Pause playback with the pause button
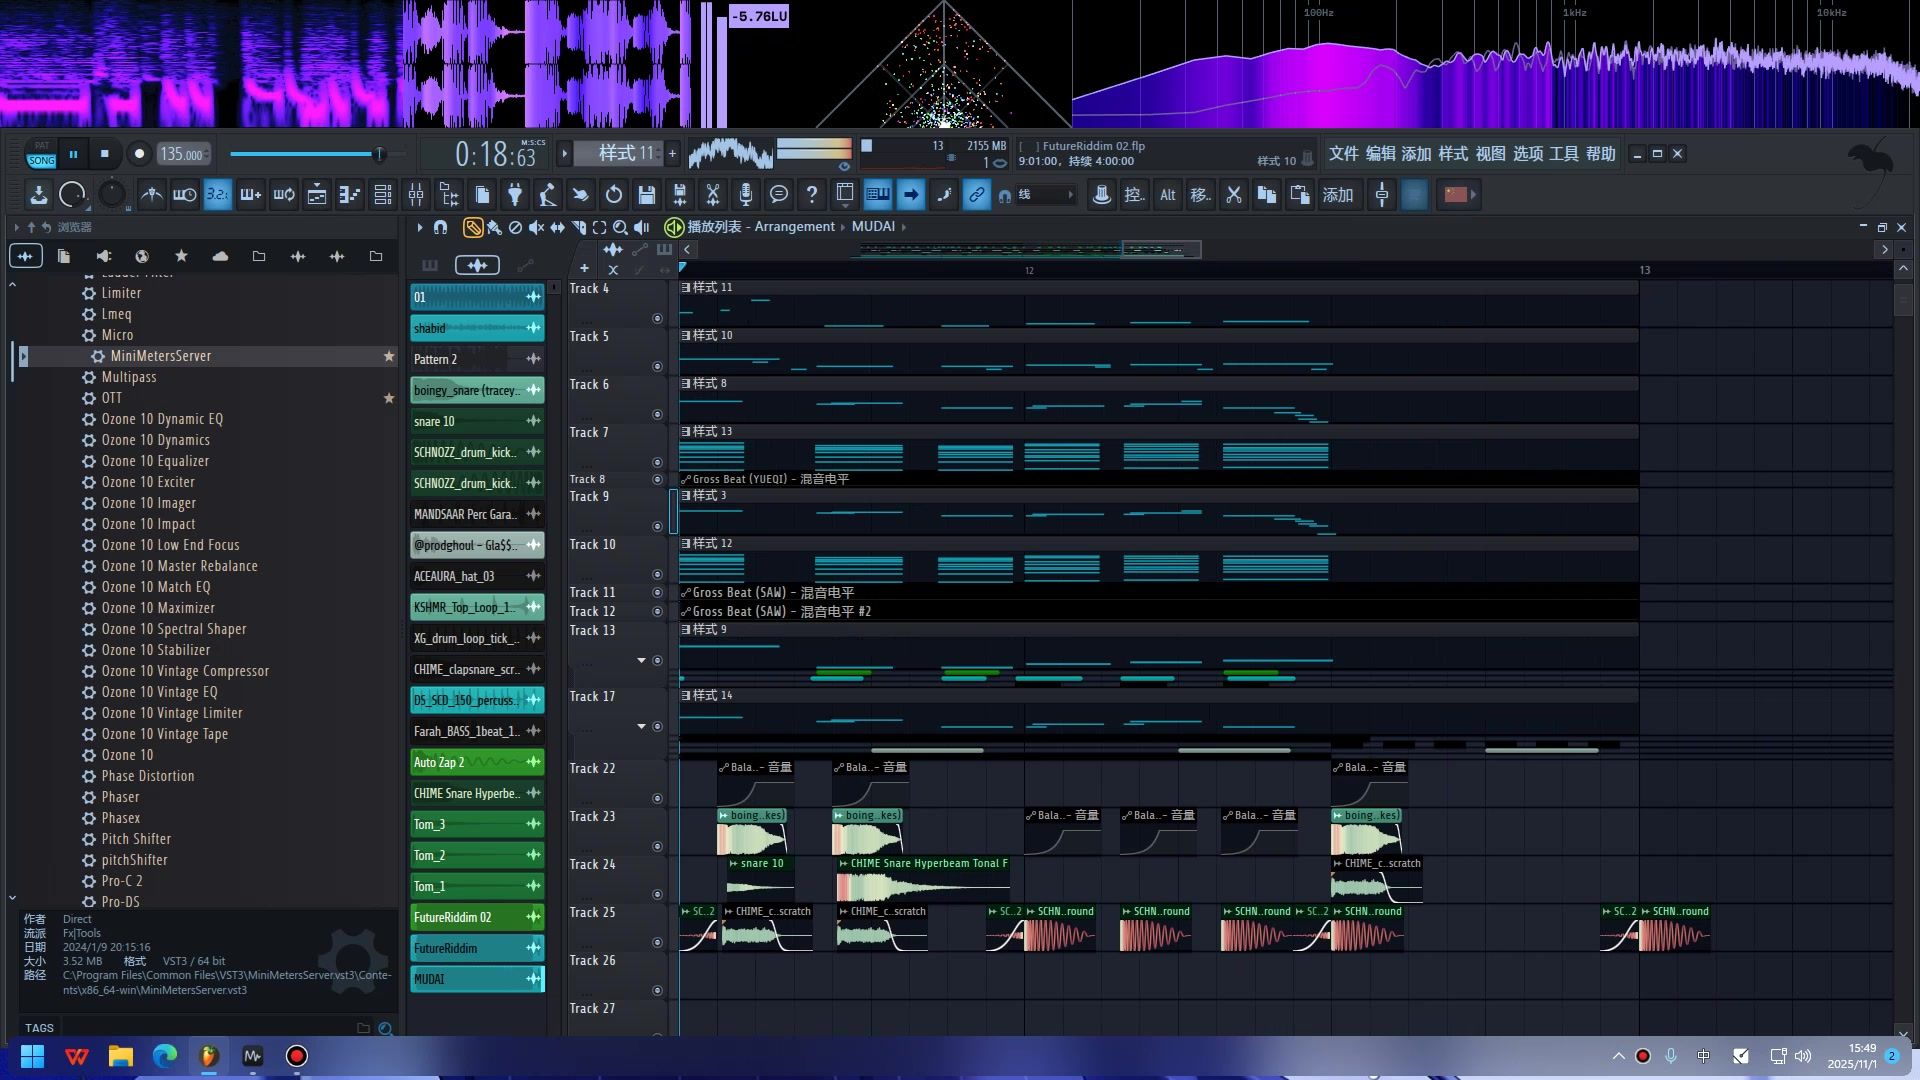Screen dimensions: 1920x1080 (73, 154)
